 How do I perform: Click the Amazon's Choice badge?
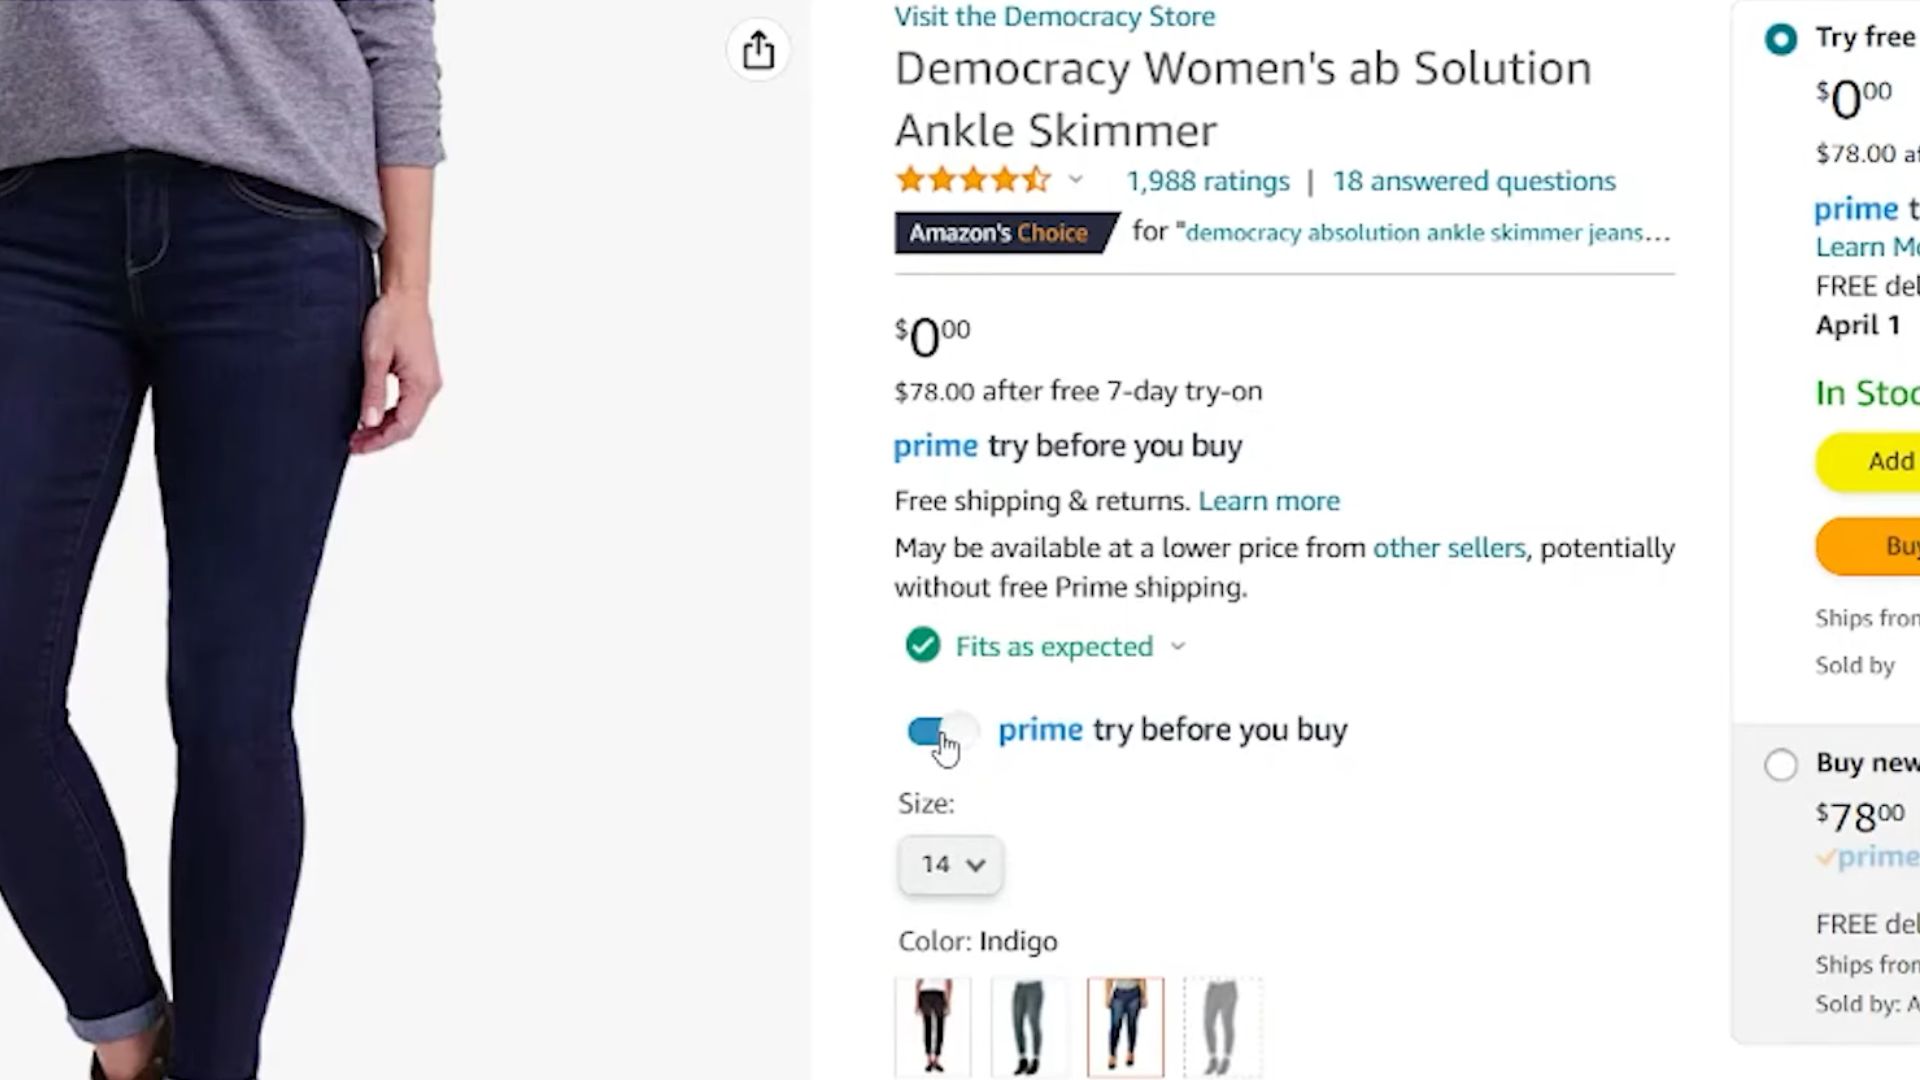point(1000,233)
